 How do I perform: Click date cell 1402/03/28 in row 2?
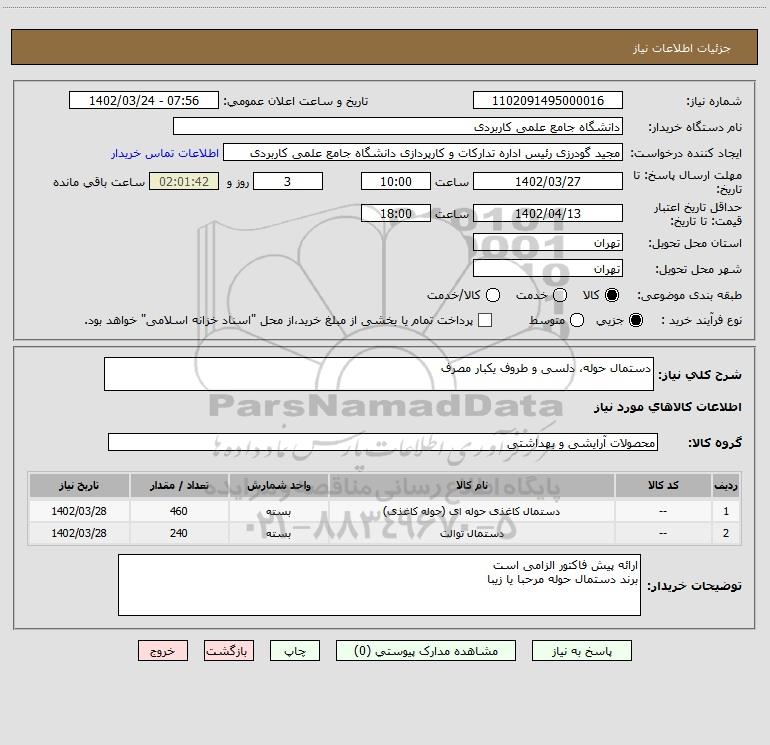(79, 533)
